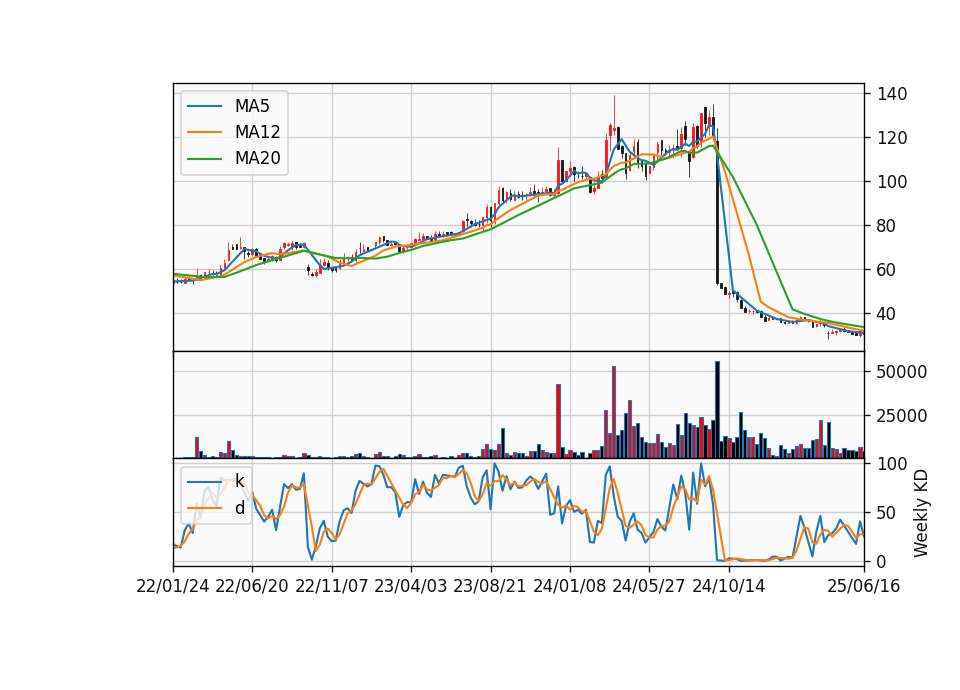Click the k legend label in KD panel
Screen dimensions: 960x690
click(x=239, y=481)
